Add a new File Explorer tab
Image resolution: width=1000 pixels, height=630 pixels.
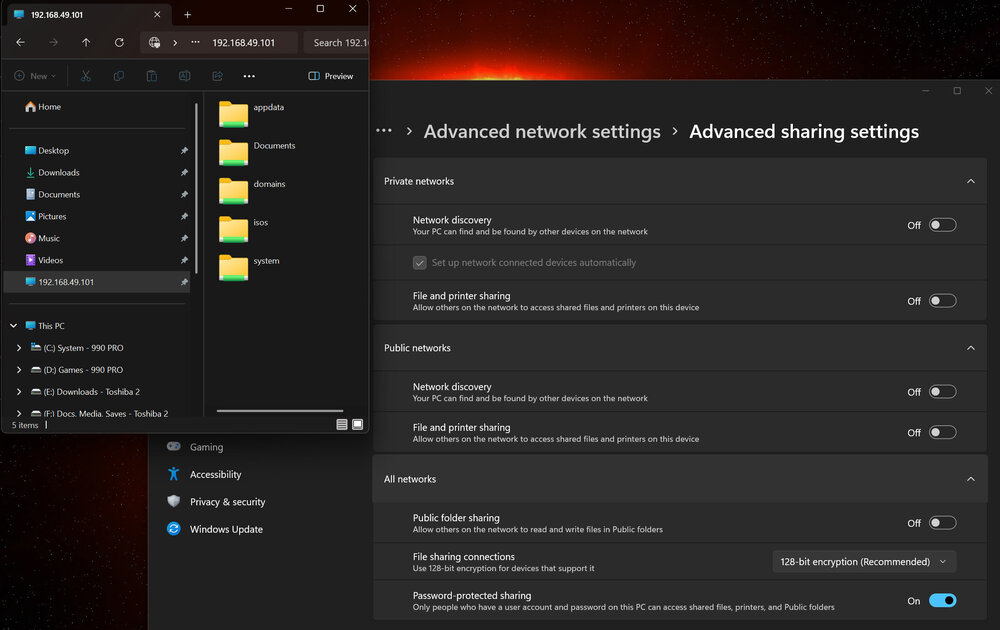188,15
